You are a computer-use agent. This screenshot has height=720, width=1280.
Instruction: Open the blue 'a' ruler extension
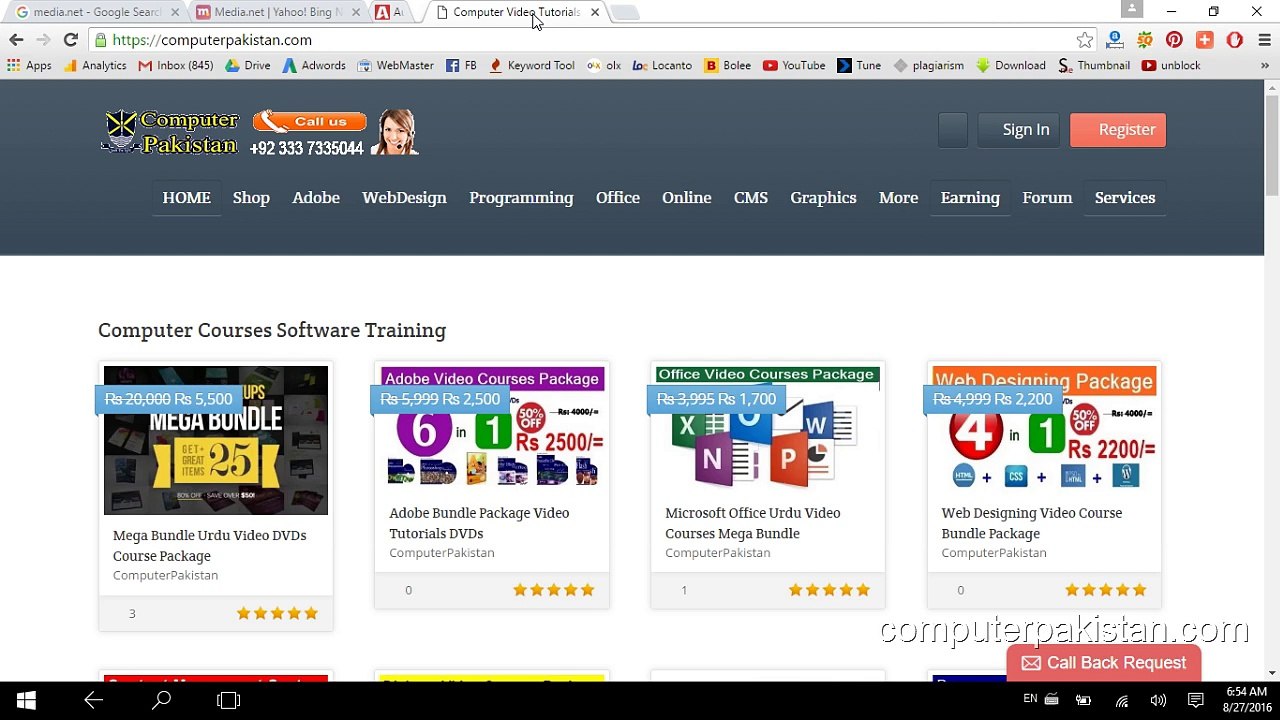[x=1115, y=40]
